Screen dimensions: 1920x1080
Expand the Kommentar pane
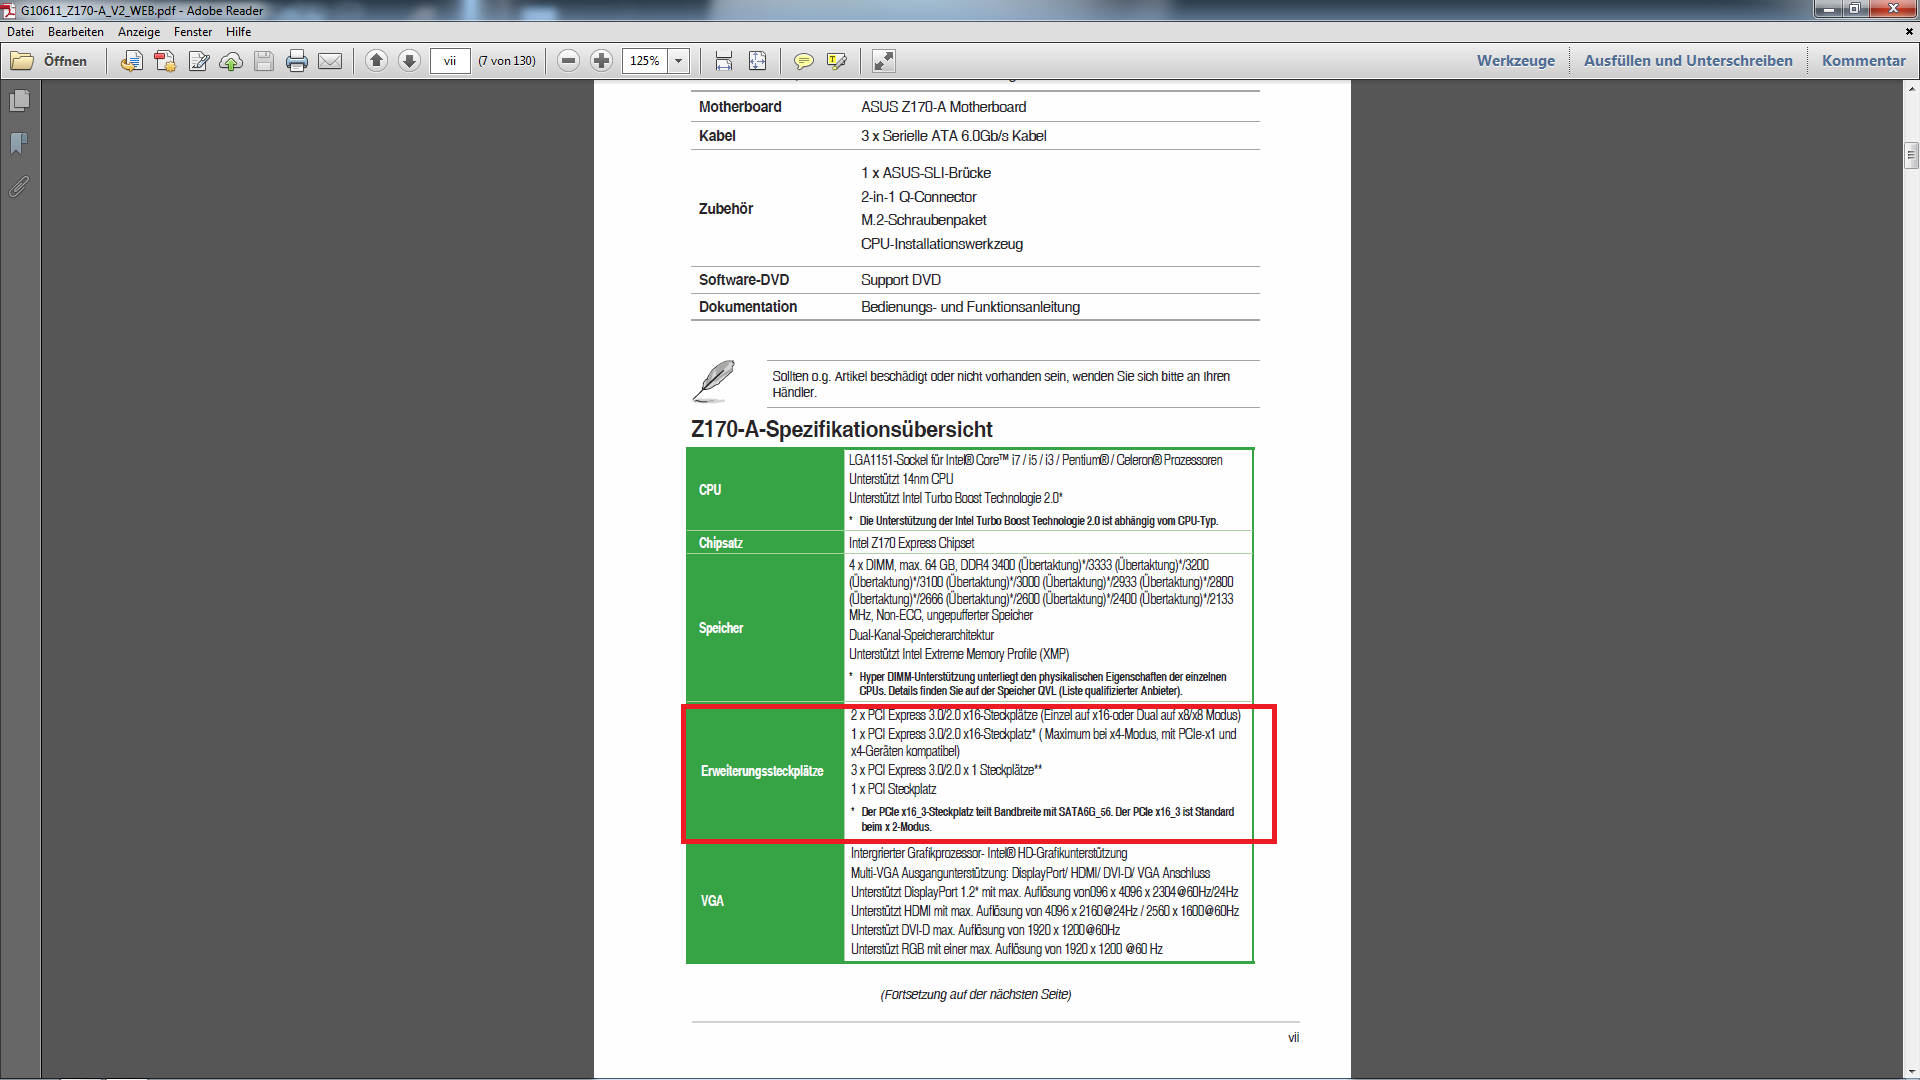(x=1863, y=61)
